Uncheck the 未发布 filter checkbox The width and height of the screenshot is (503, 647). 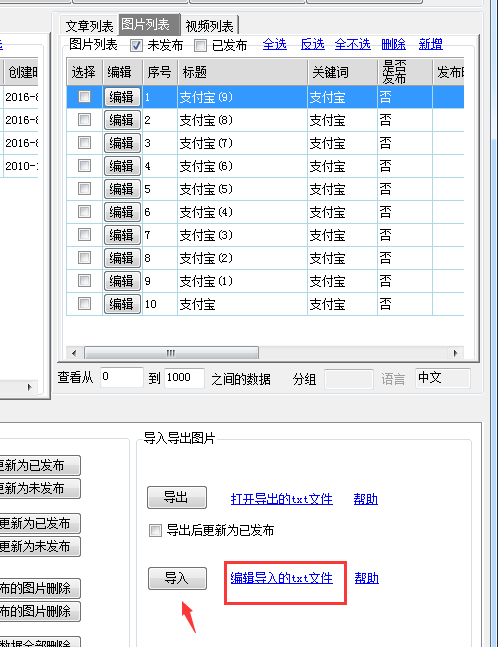point(136,45)
